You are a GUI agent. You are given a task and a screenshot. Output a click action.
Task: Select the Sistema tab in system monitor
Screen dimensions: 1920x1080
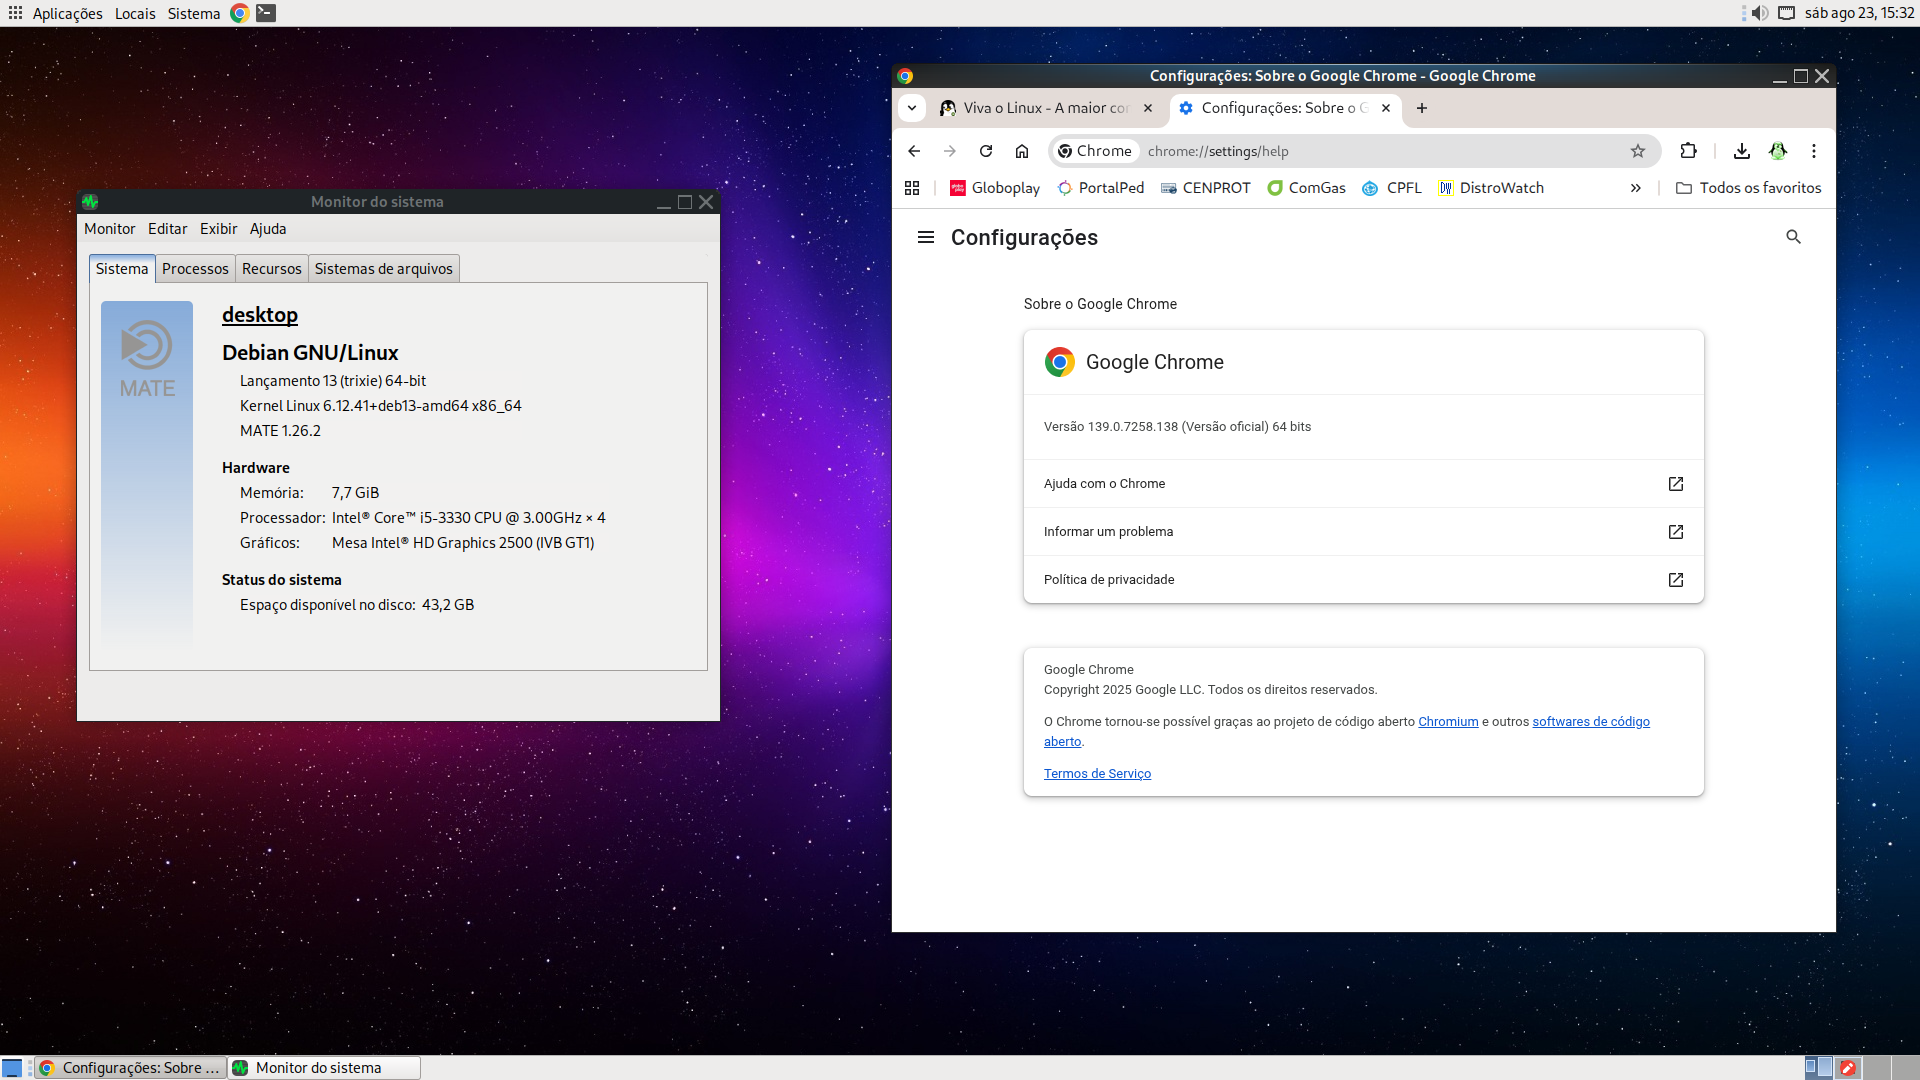[x=122, y=269]
